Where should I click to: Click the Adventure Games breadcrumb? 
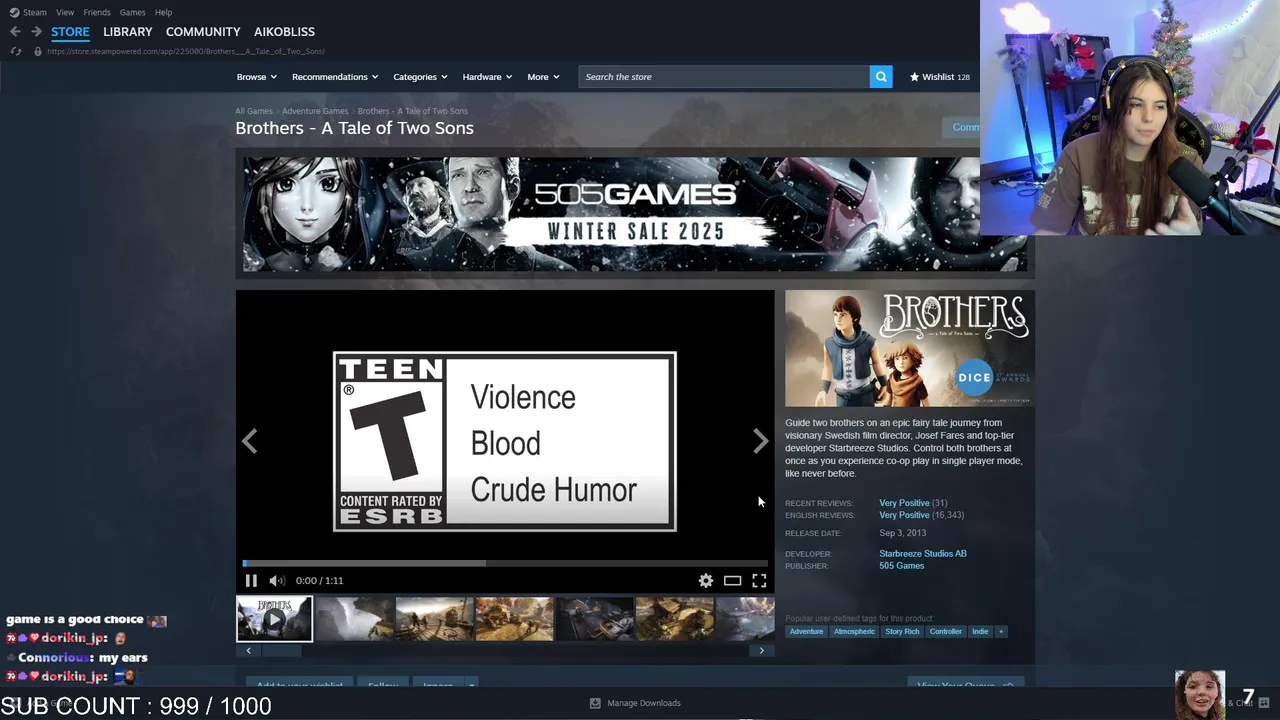point(315,111)
